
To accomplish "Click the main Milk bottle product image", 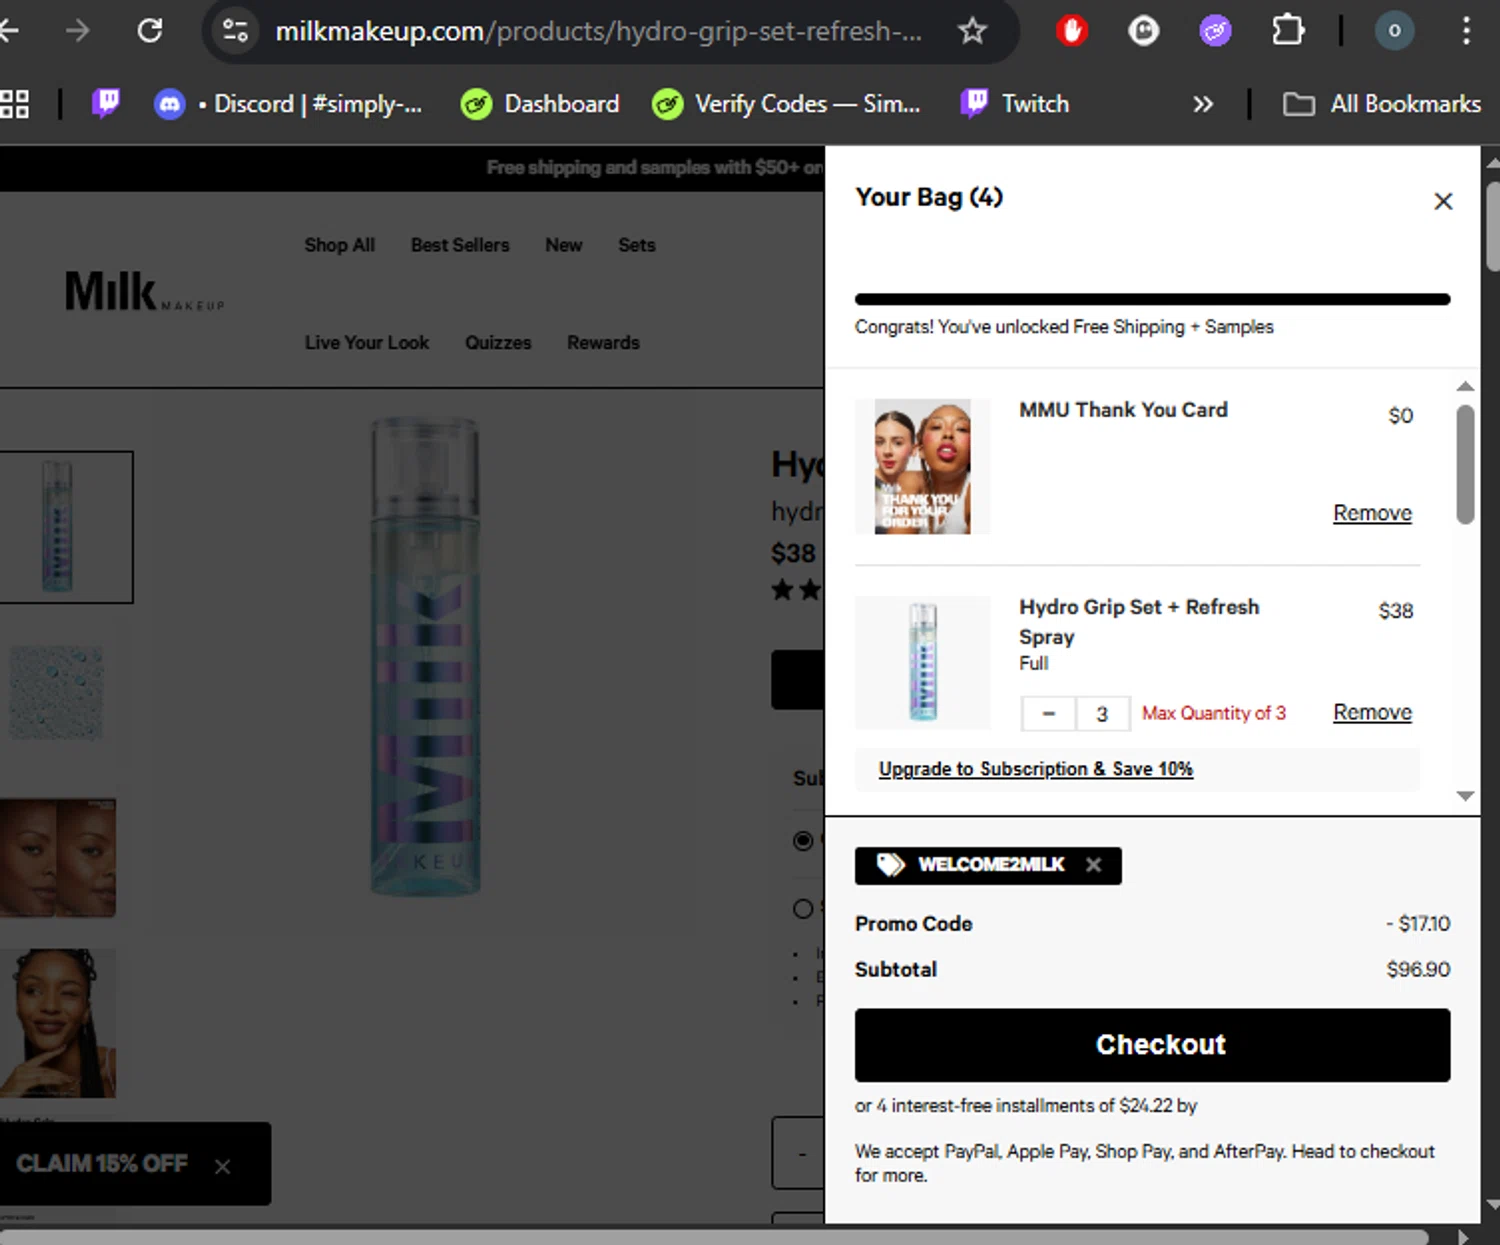I will pyautogui.click(x=425, y=657).
